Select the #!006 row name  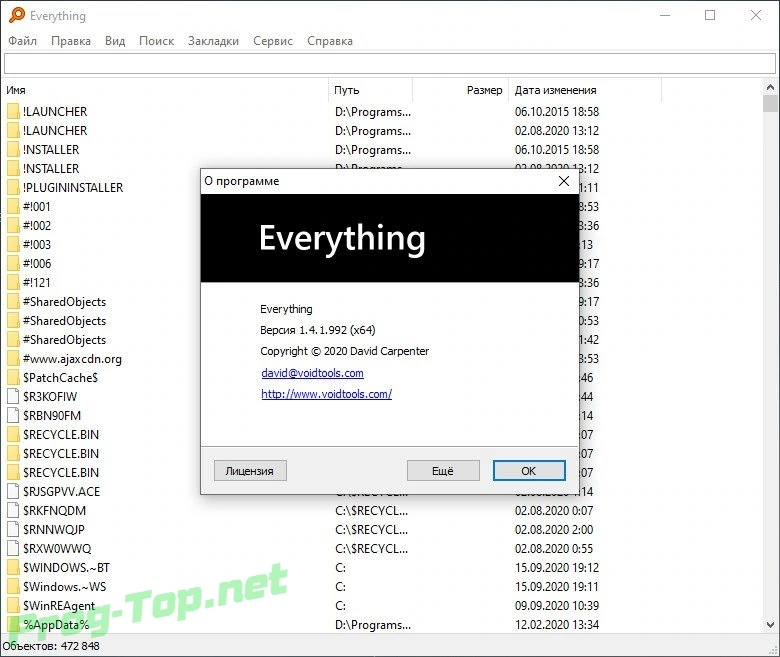pos(37,264)
